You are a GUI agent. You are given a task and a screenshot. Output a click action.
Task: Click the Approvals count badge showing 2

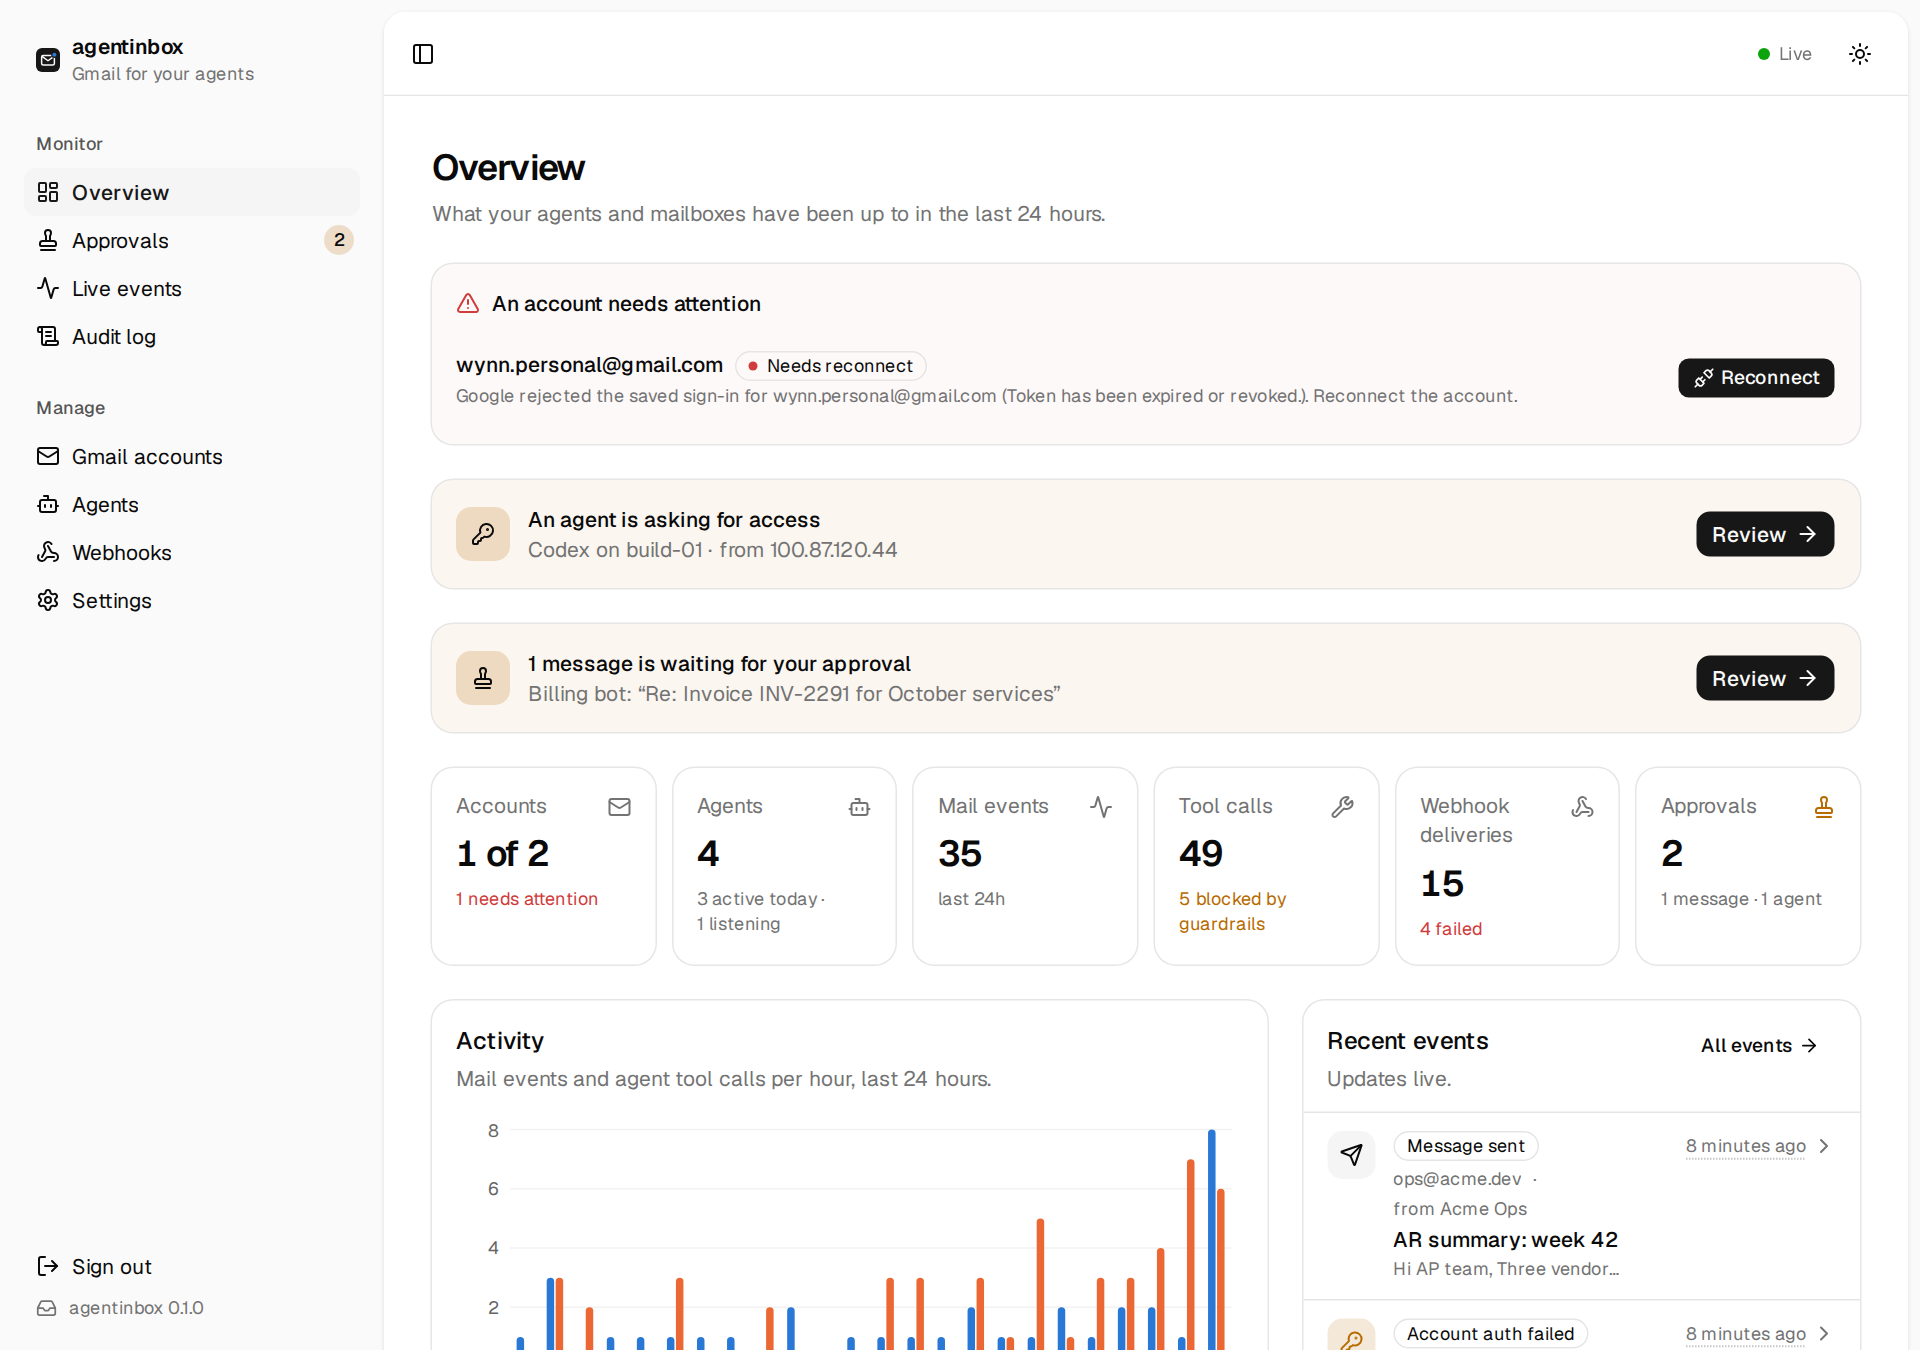[x=339, y=240]
